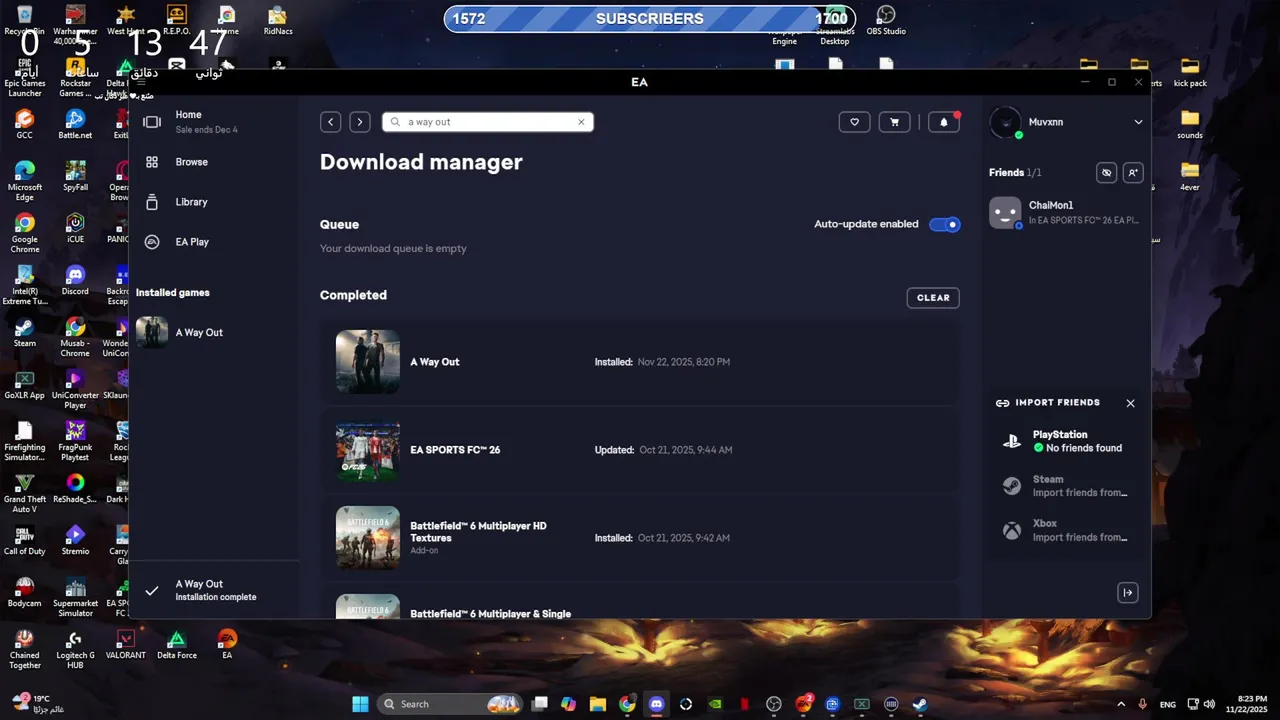Disable the Auto-update enabled switch
This screenshot has height=720, width=1280.
click(x=944, y=224)
